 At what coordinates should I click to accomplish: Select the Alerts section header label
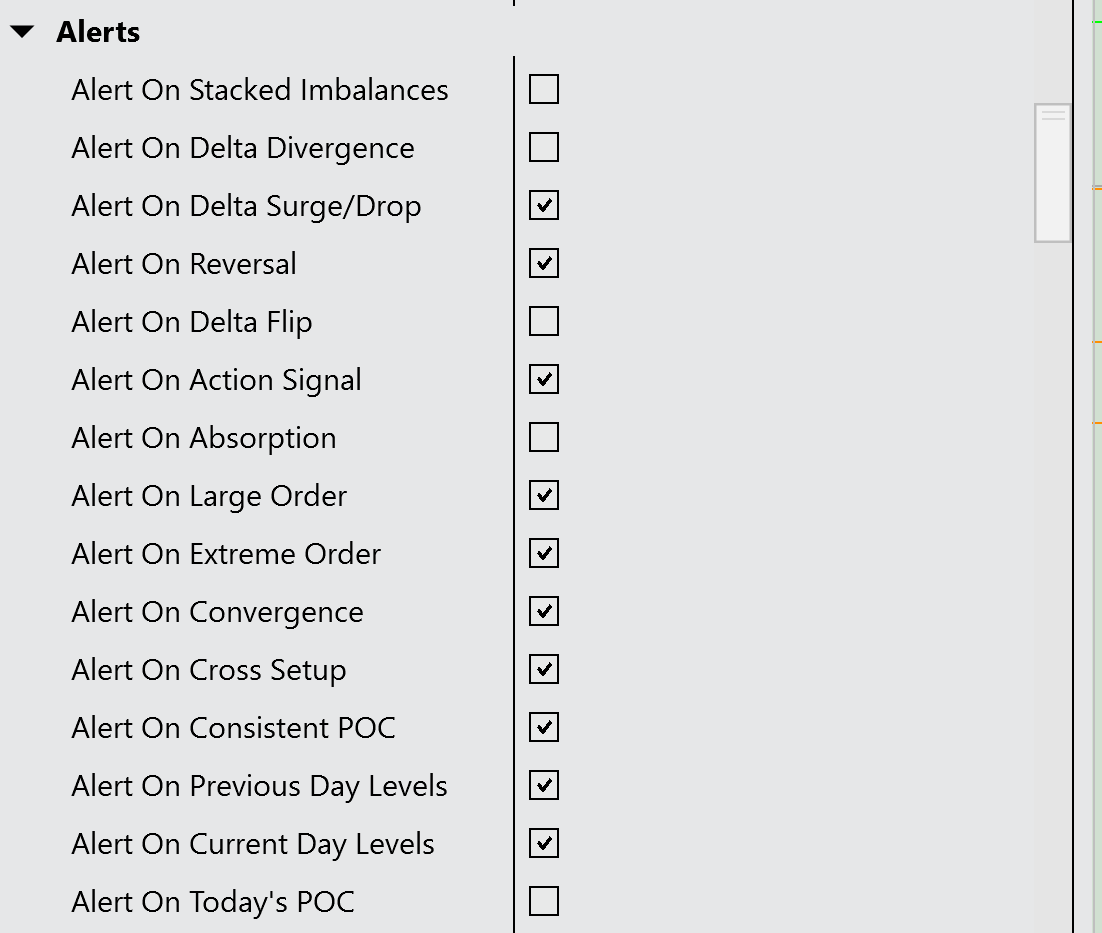[x=98, y=33]
